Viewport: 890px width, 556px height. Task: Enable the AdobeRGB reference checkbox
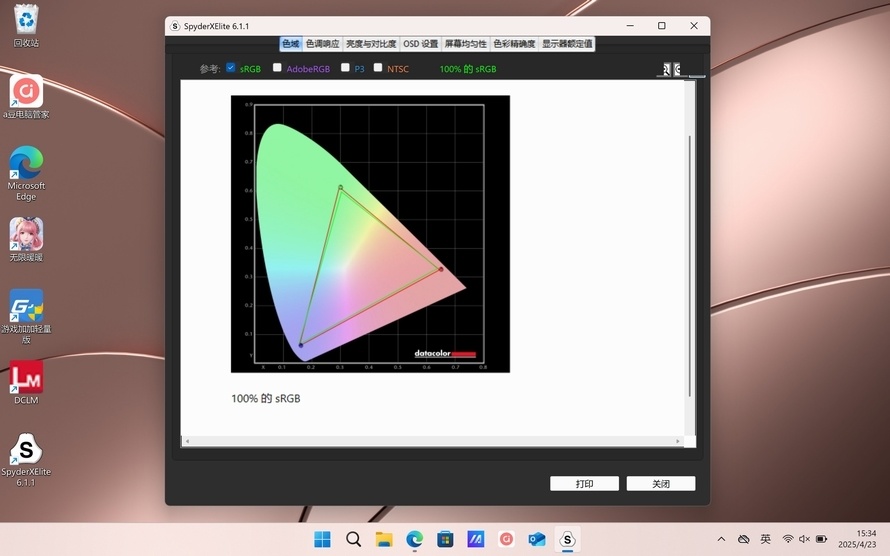[278, 68]
